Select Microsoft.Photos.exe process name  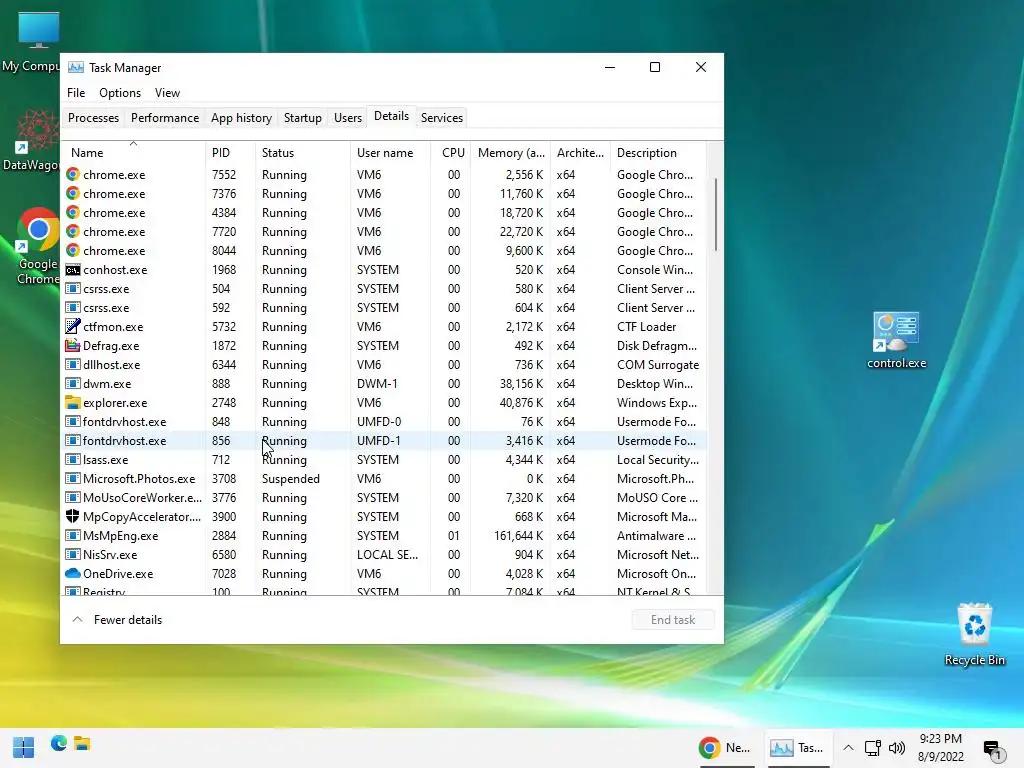(138, 479)
